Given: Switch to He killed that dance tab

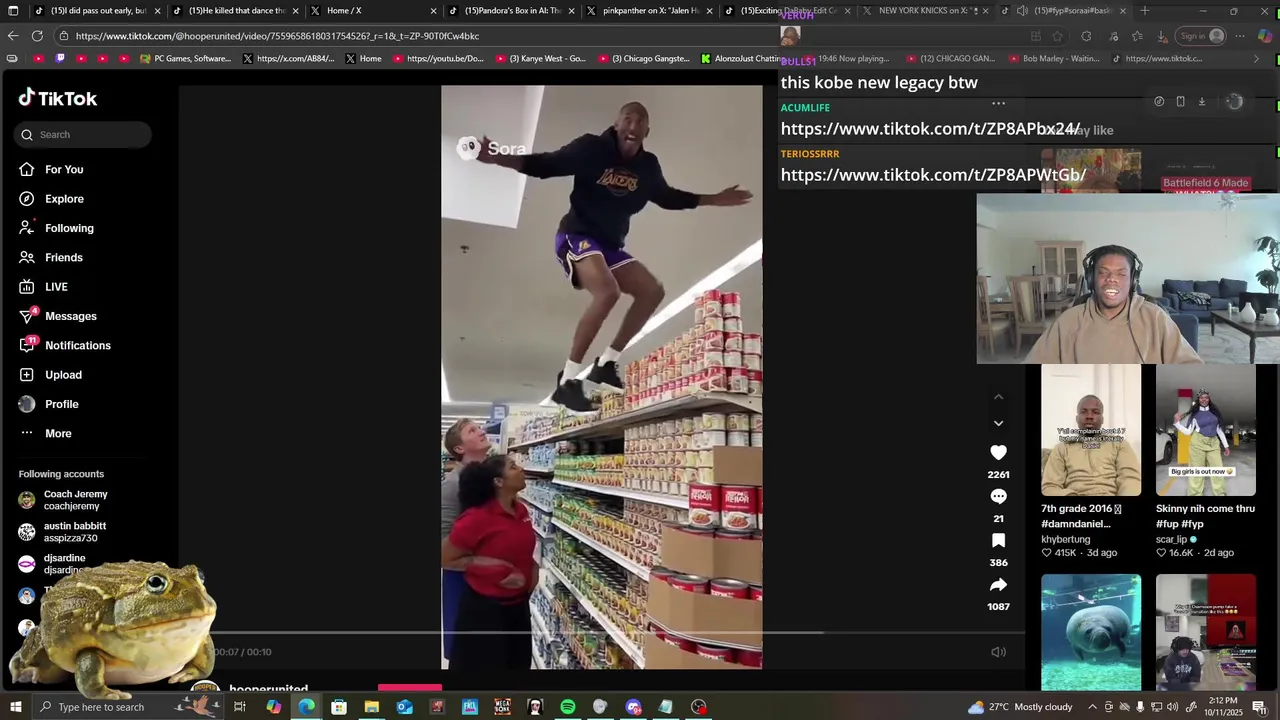Looking at the screenshot, I should click(x=234, y=11).
